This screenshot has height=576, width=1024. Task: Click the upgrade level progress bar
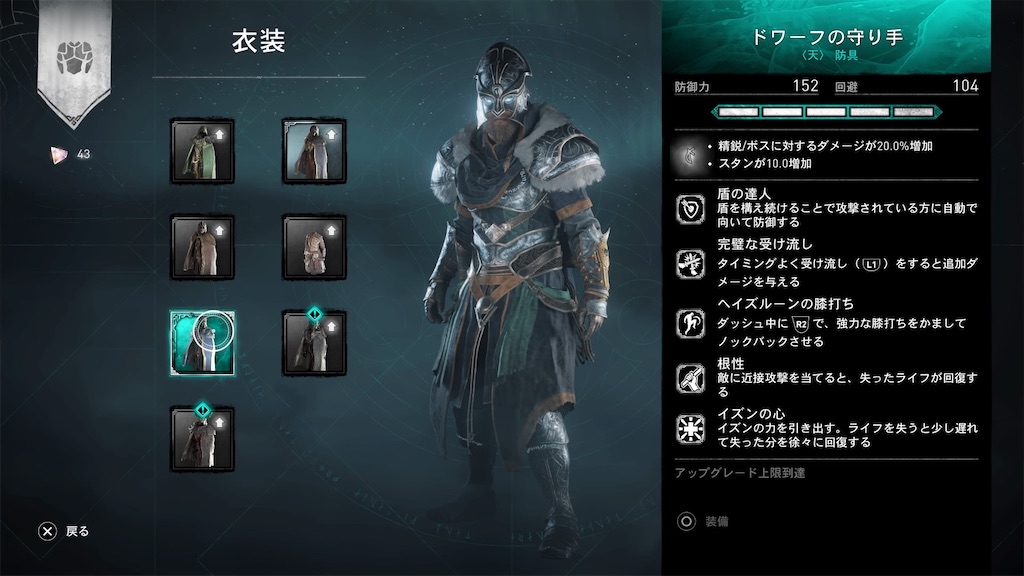click(x=826, y=112)
